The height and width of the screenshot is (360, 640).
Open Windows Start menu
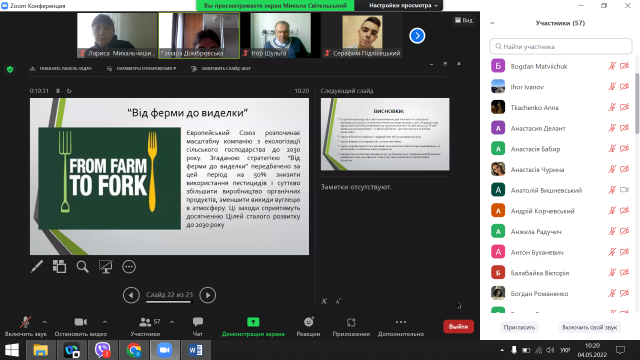[x=12, y=350]
